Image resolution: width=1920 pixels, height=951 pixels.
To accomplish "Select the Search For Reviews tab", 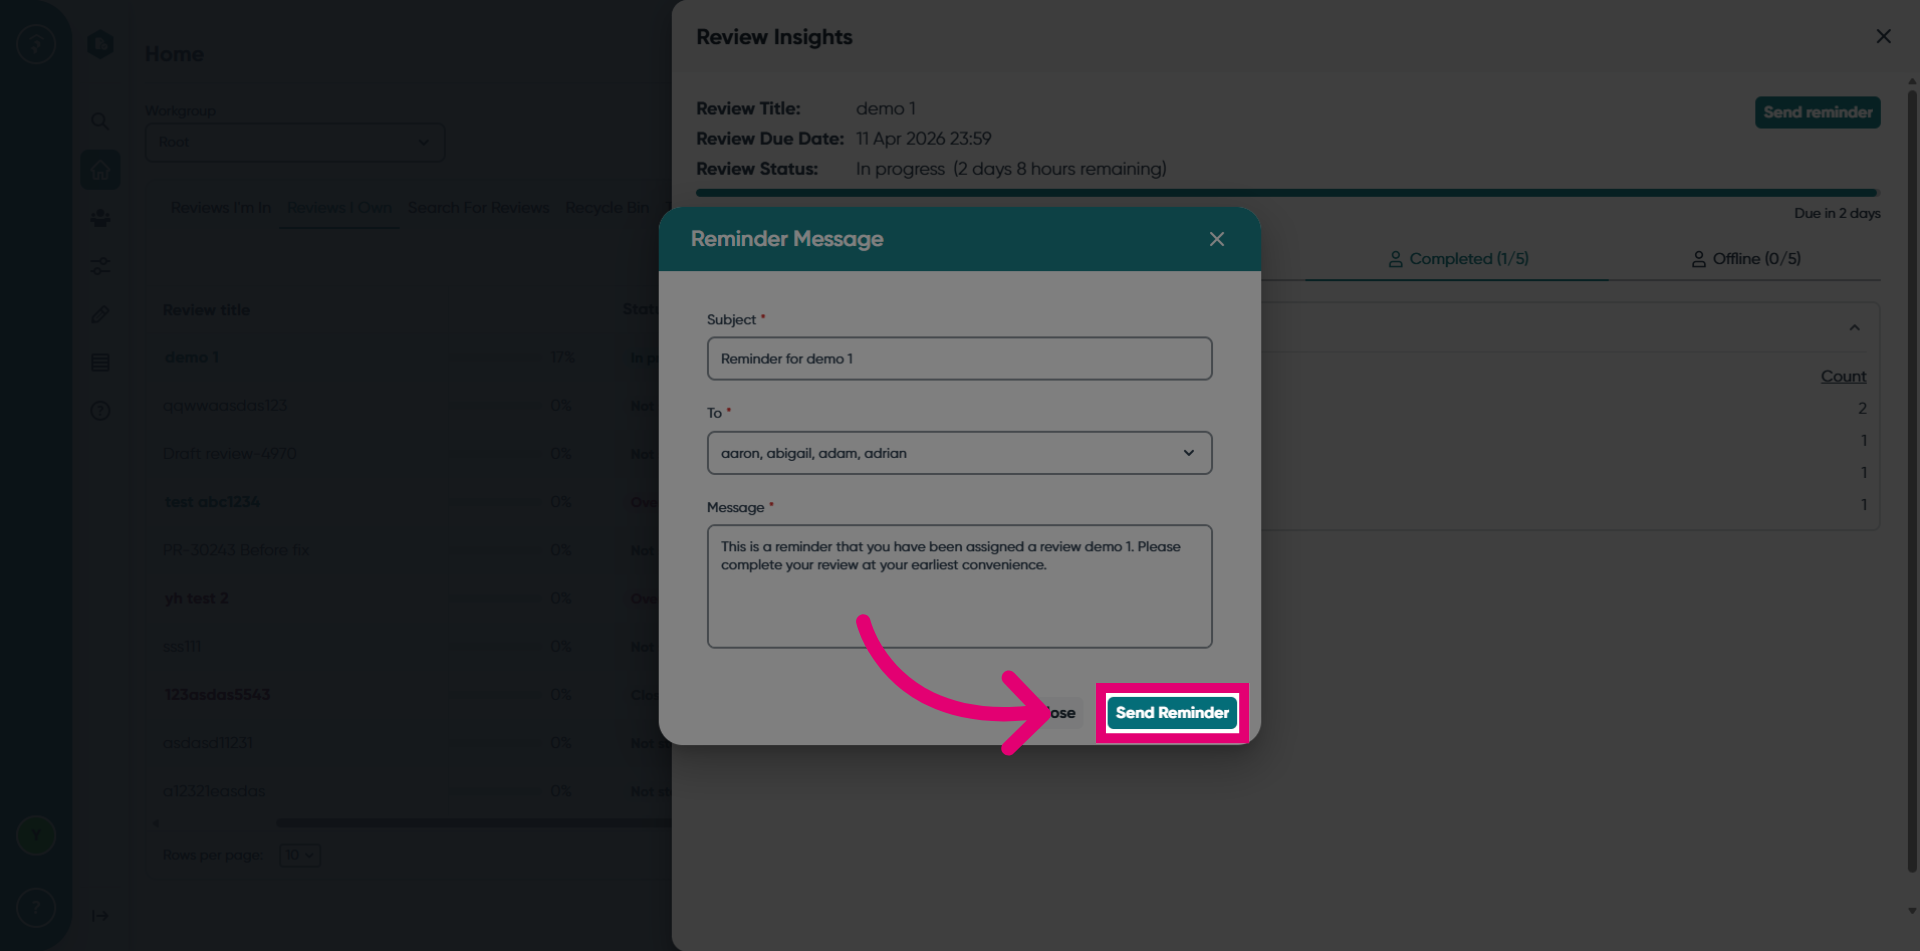I will coord(478,207).
